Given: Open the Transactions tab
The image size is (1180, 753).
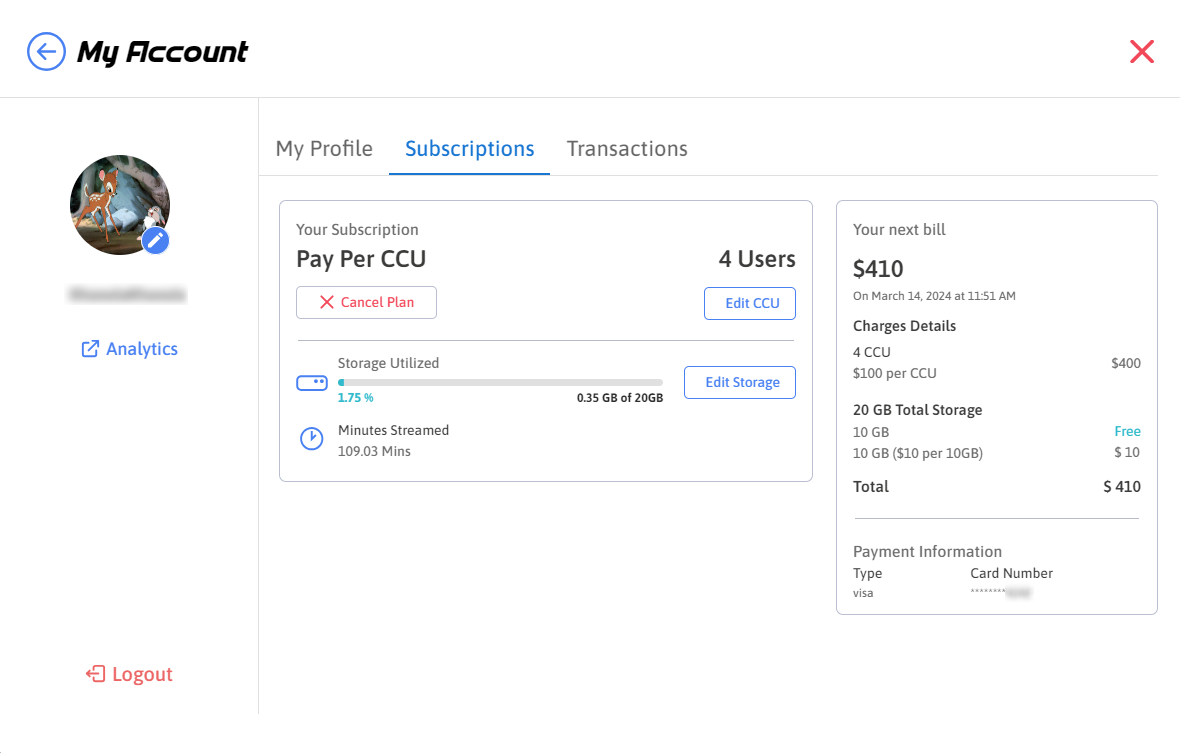Looking at the screenshot, I should coord(627,149).
